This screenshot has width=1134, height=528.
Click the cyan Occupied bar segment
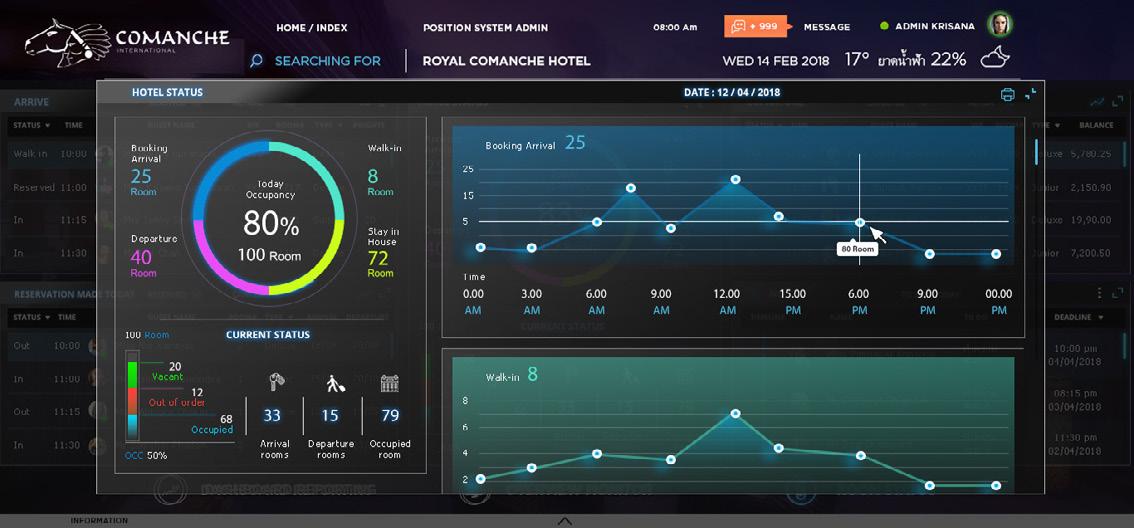[132, 425]
